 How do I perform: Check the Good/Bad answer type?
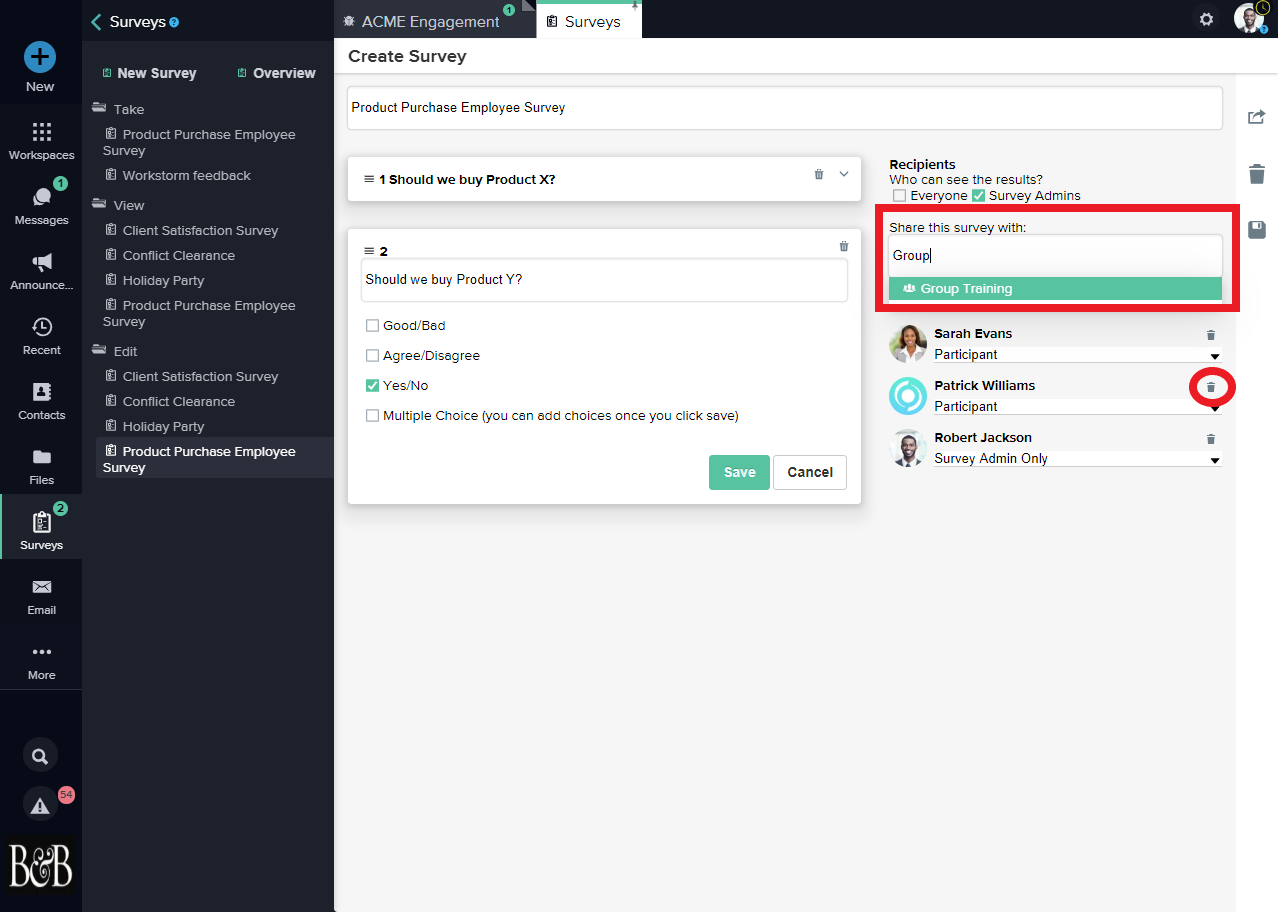372,325
